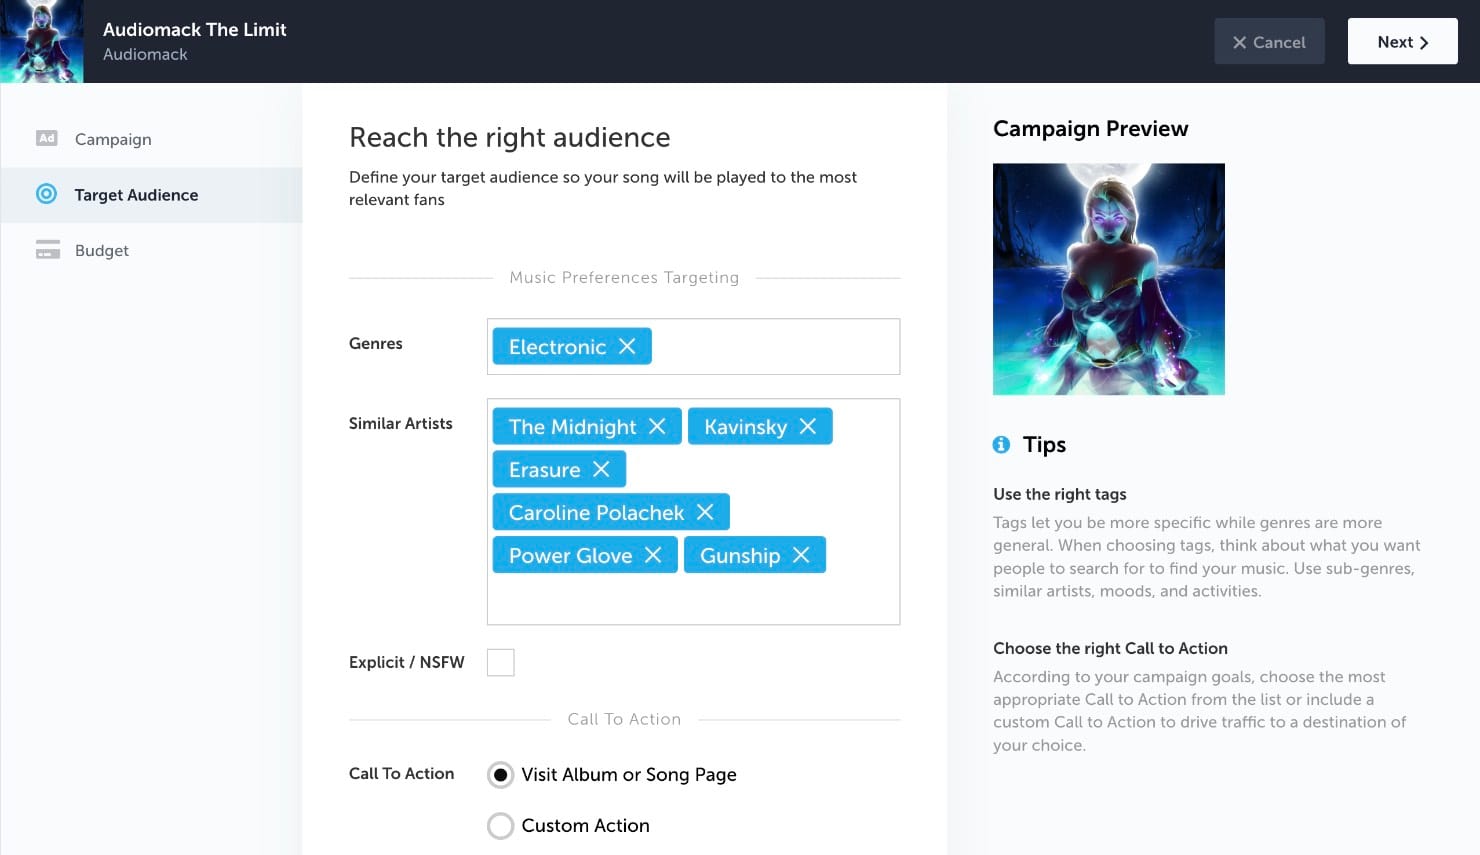Remove Power Glove artist tag
This screenshot has width=1480, height=855.
(653, 555)
